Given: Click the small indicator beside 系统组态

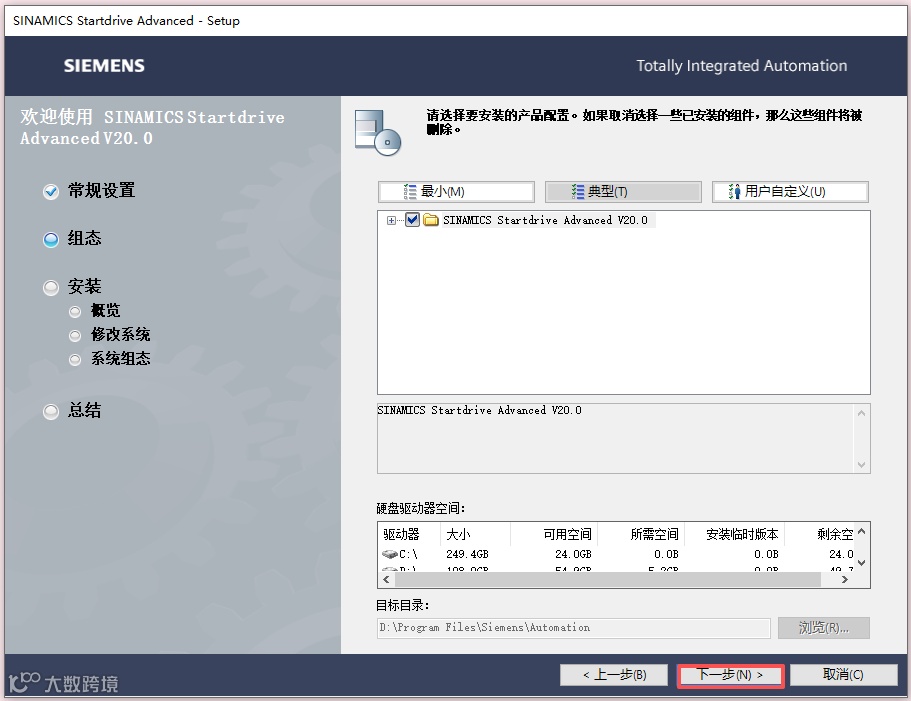Looking at the screenshot, I should pos(75,360).
